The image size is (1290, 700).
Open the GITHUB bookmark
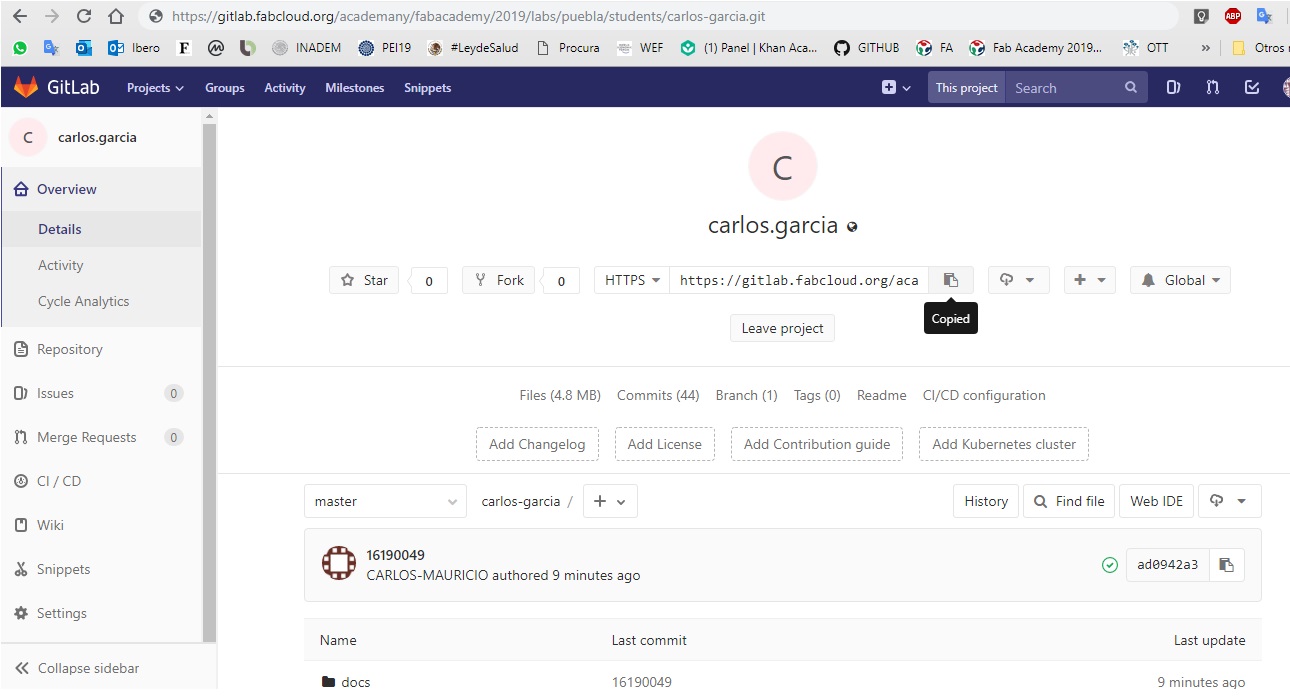point(867,47)
